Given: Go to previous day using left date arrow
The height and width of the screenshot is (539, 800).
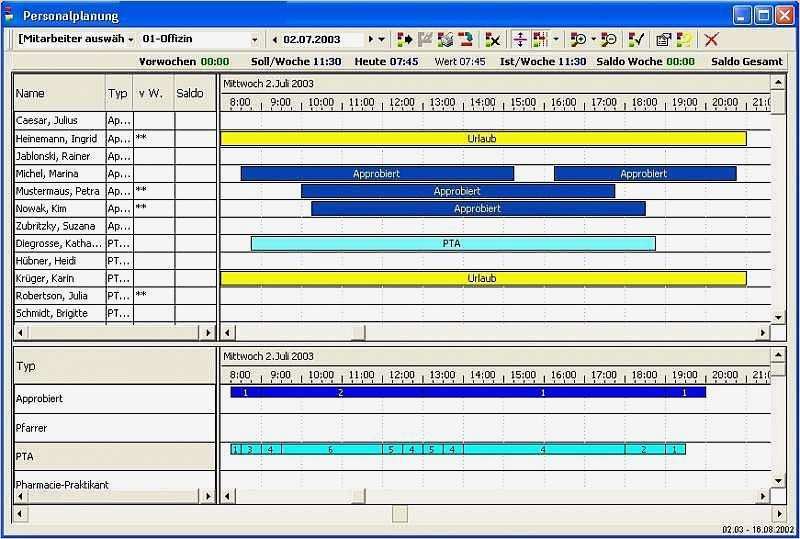Looking at the screenshot, I should pyautogui.click(x=274, y=40).
